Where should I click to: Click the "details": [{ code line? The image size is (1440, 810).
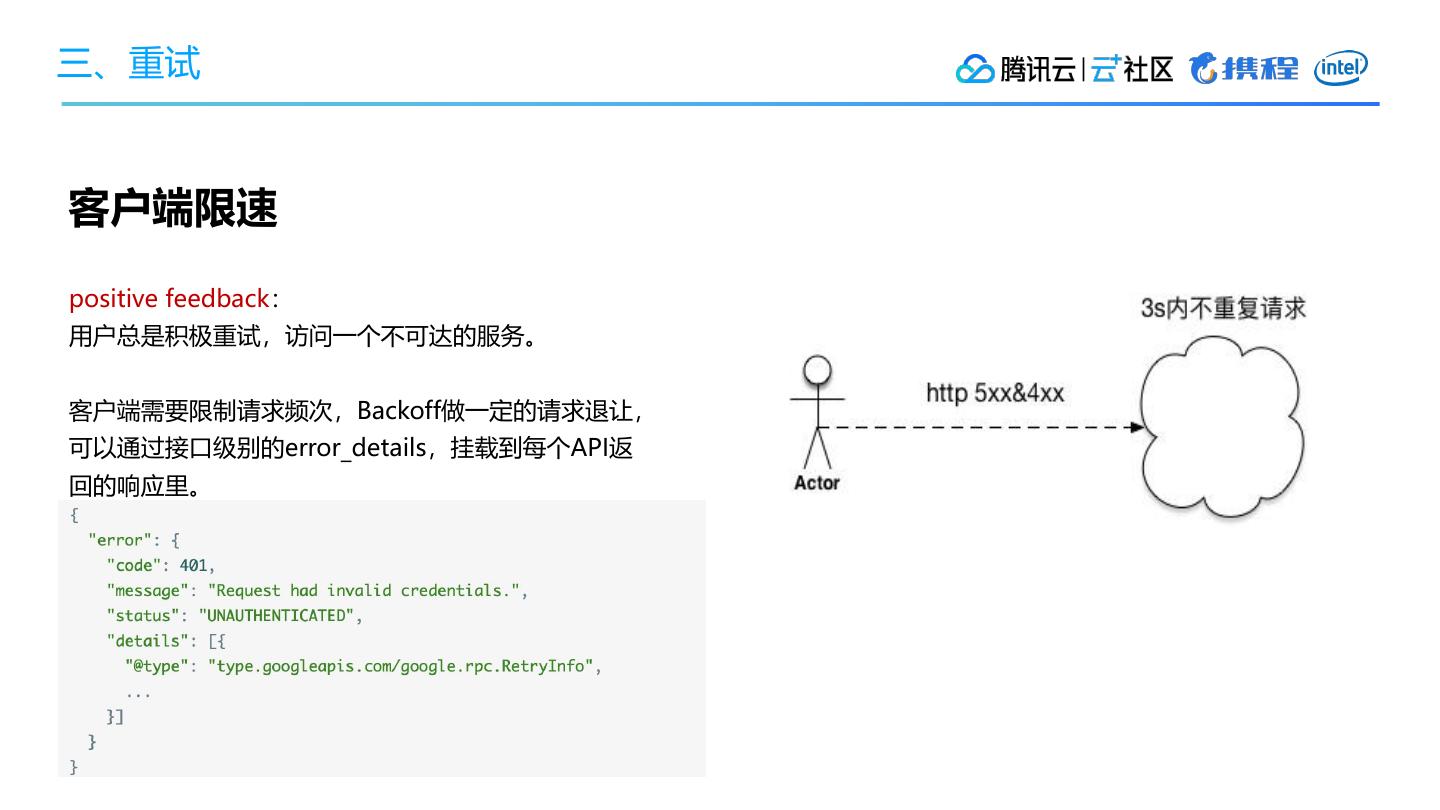pyautogui.click(x=166, y=640)
